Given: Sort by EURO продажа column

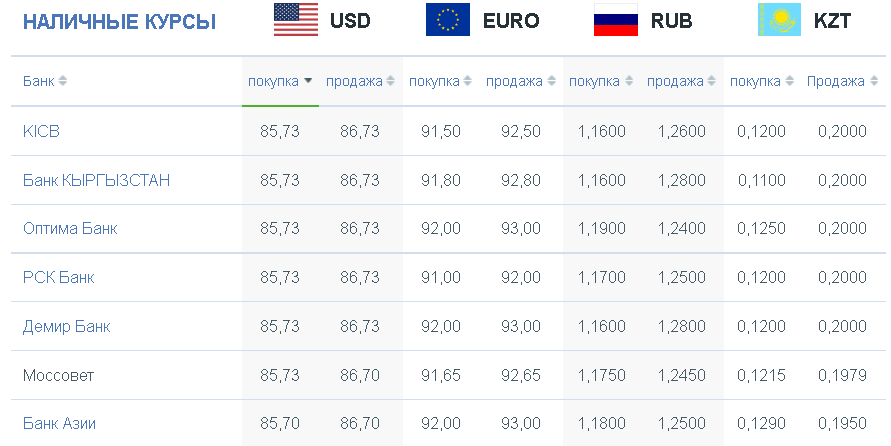Looking at the screenshot, I should point(521,81).
